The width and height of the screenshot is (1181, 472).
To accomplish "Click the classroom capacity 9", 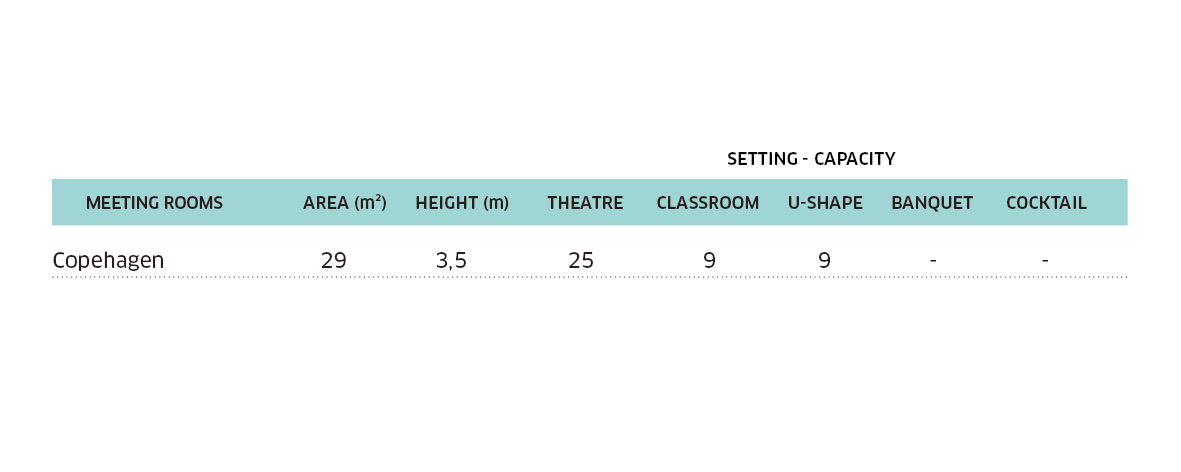I will tap(710, 260).
